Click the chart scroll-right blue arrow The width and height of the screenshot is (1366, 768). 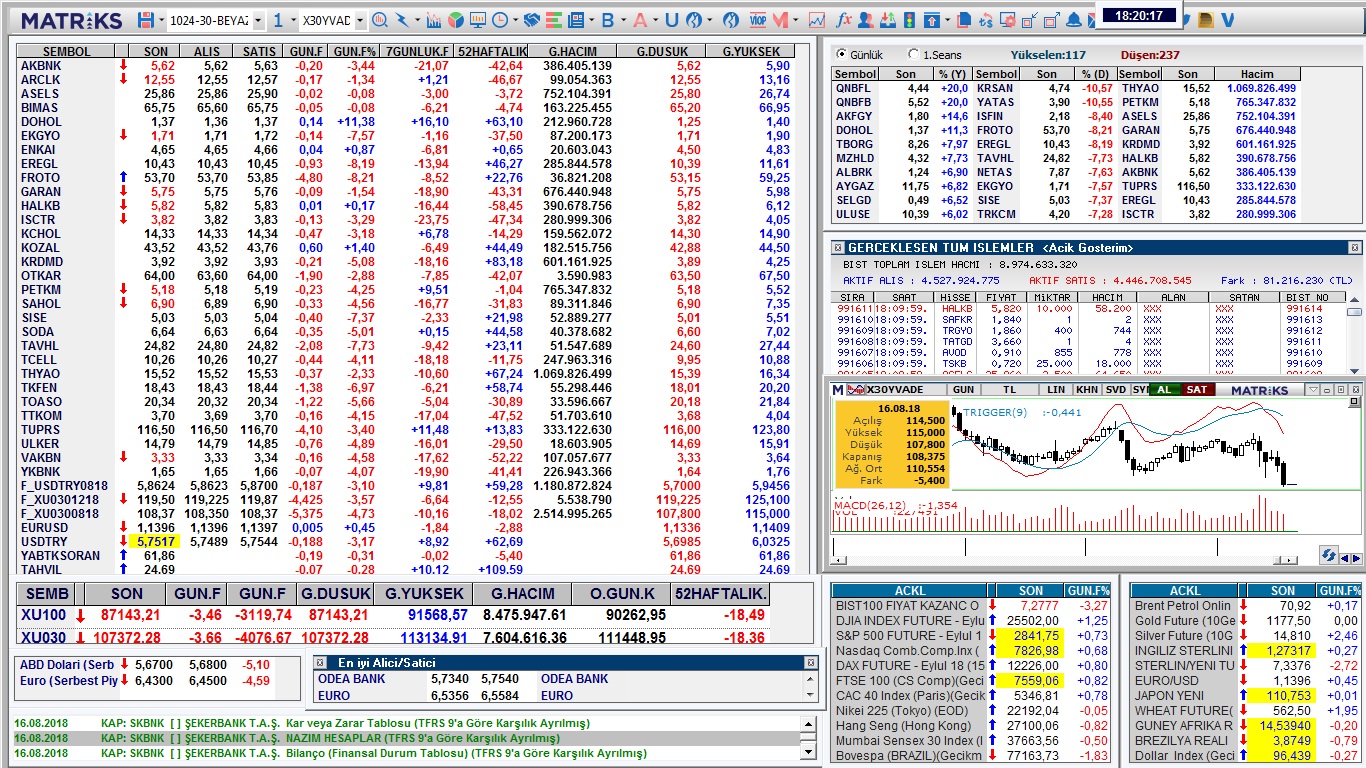tap(1356, 558)
